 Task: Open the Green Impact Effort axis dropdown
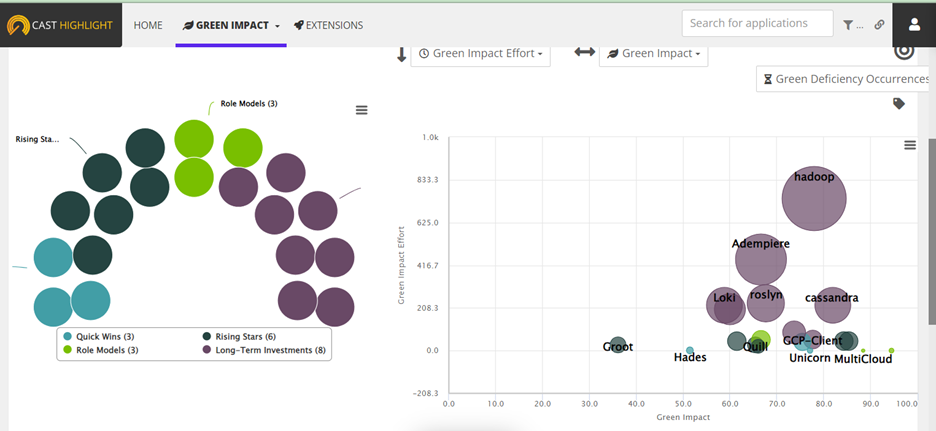coord(482,53)
